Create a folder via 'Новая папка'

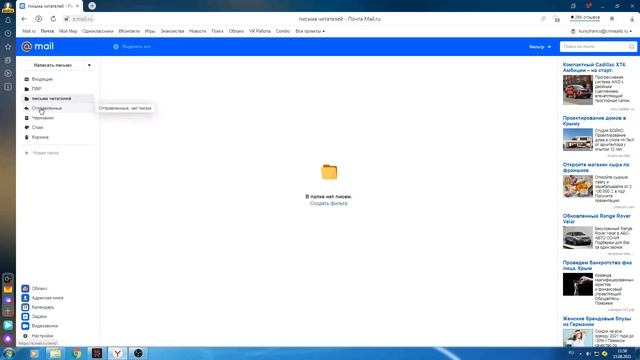pos(42,153)
